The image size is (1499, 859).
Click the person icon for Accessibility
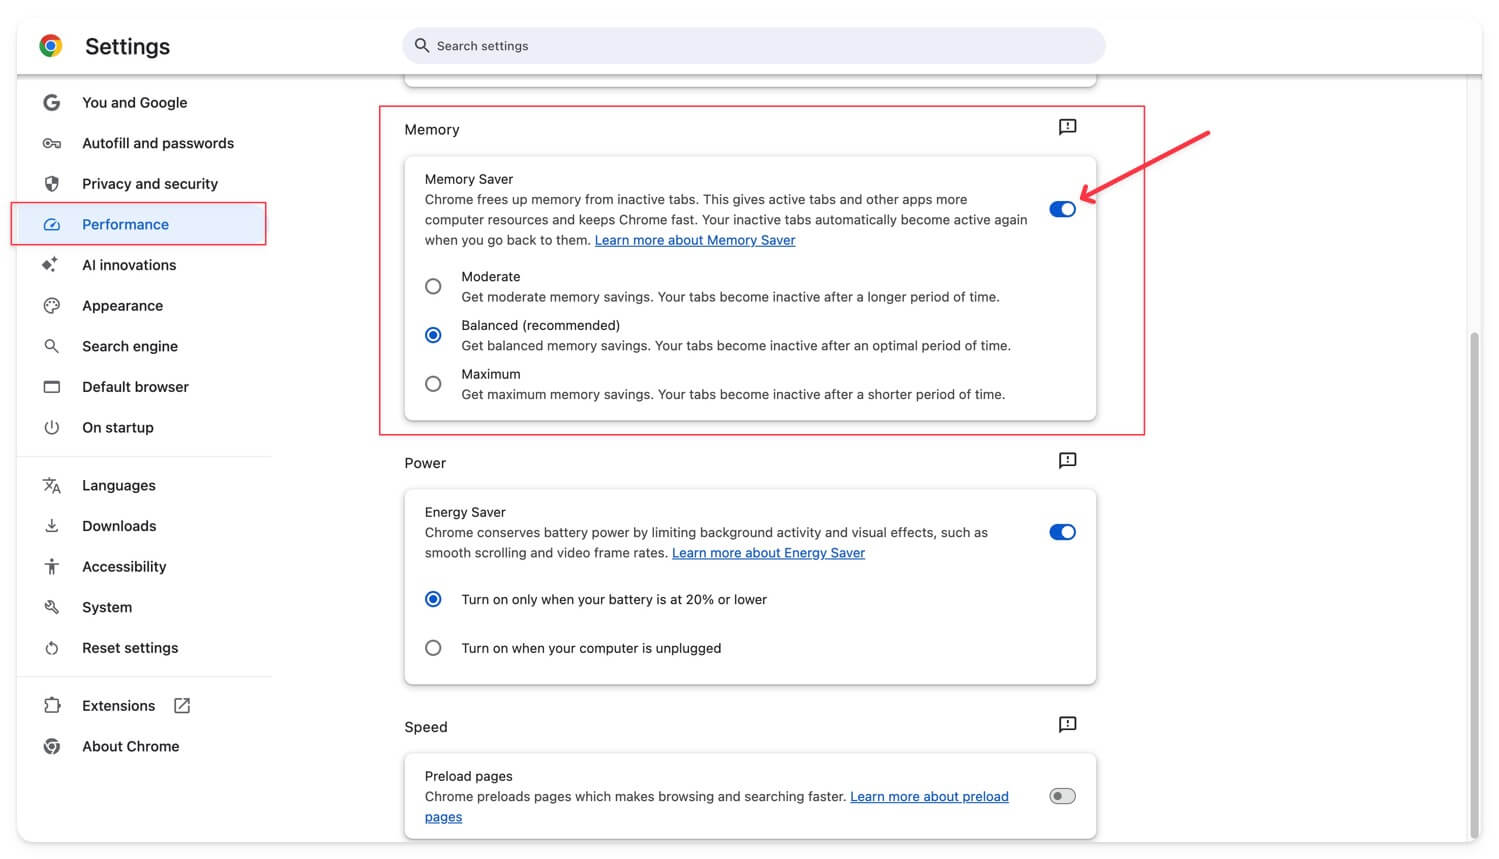(x=52, y=567)
